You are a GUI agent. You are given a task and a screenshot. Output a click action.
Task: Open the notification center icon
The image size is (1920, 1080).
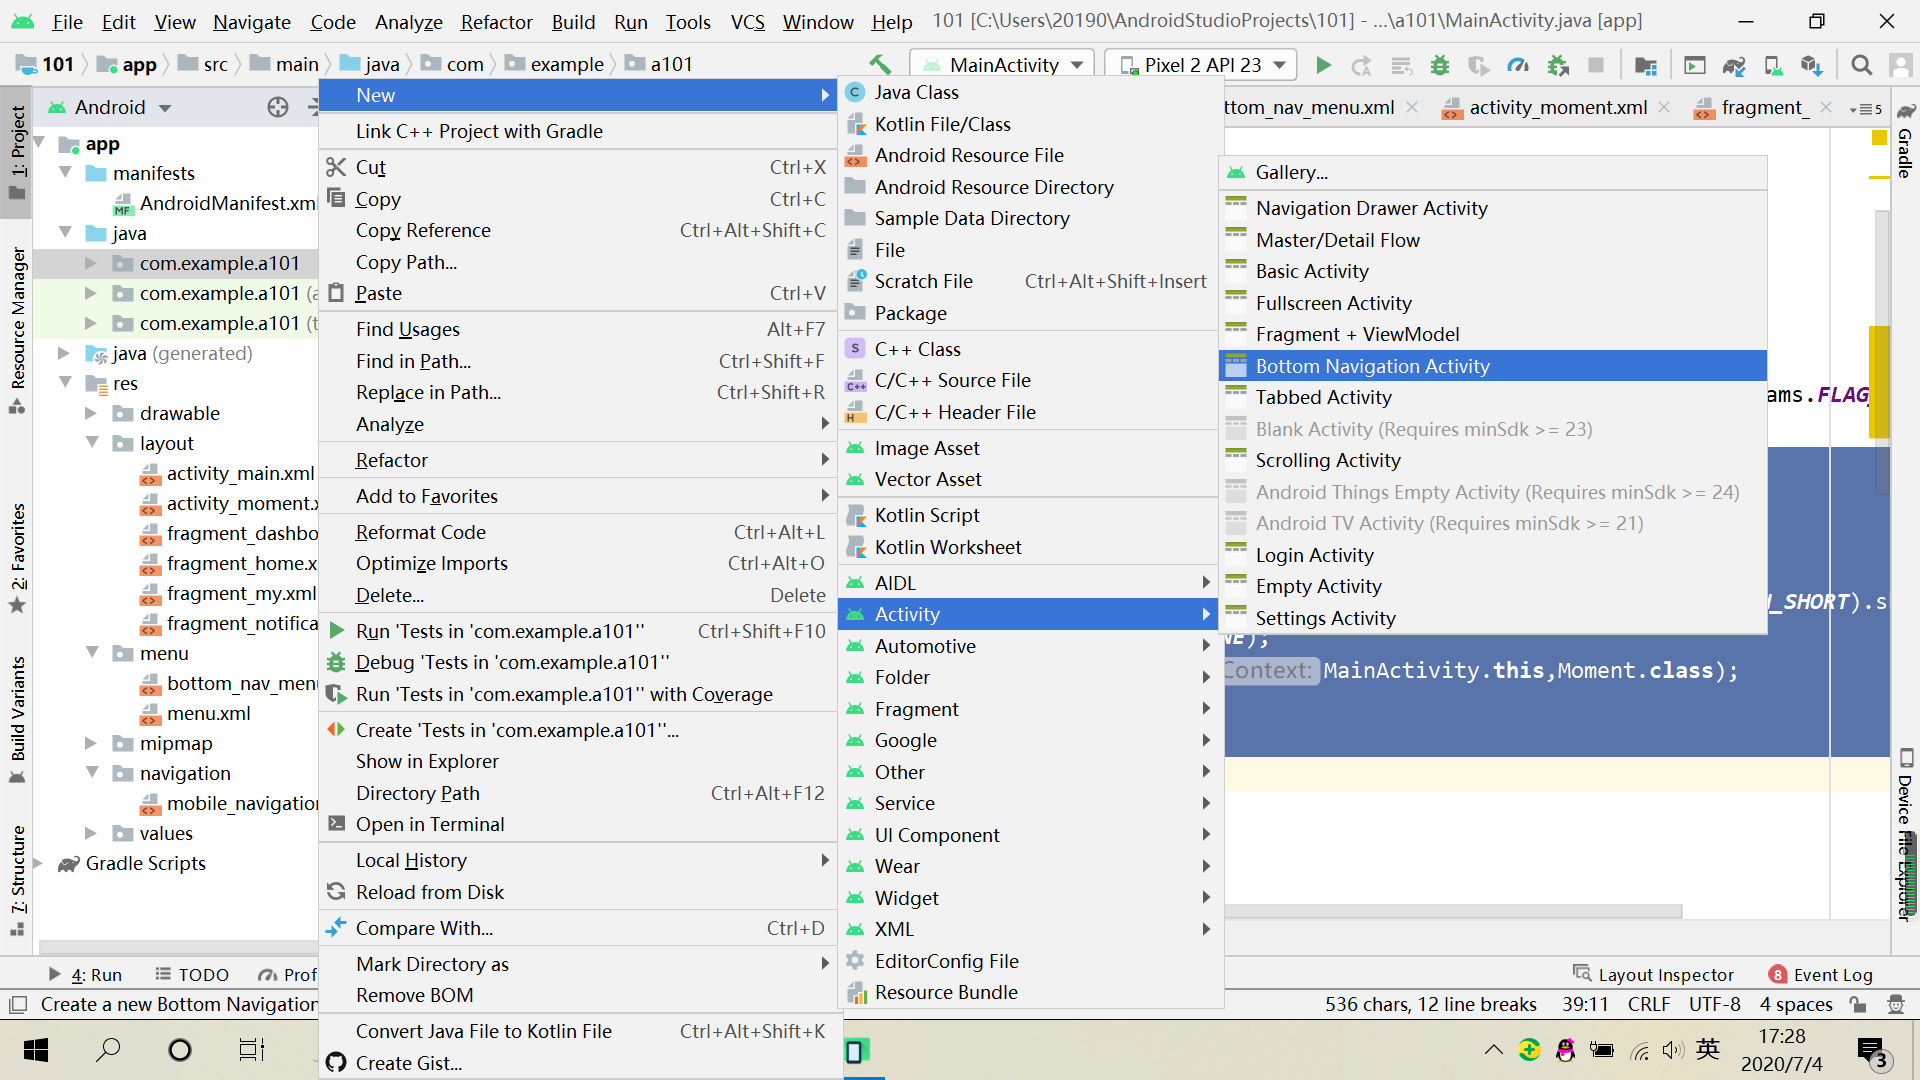1871,1051
